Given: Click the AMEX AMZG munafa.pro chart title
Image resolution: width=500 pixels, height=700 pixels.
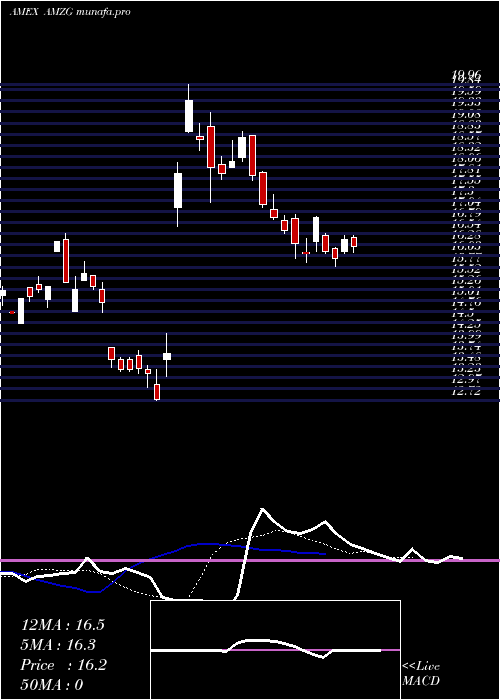Looking at the screenshot, I should (70, 12).
